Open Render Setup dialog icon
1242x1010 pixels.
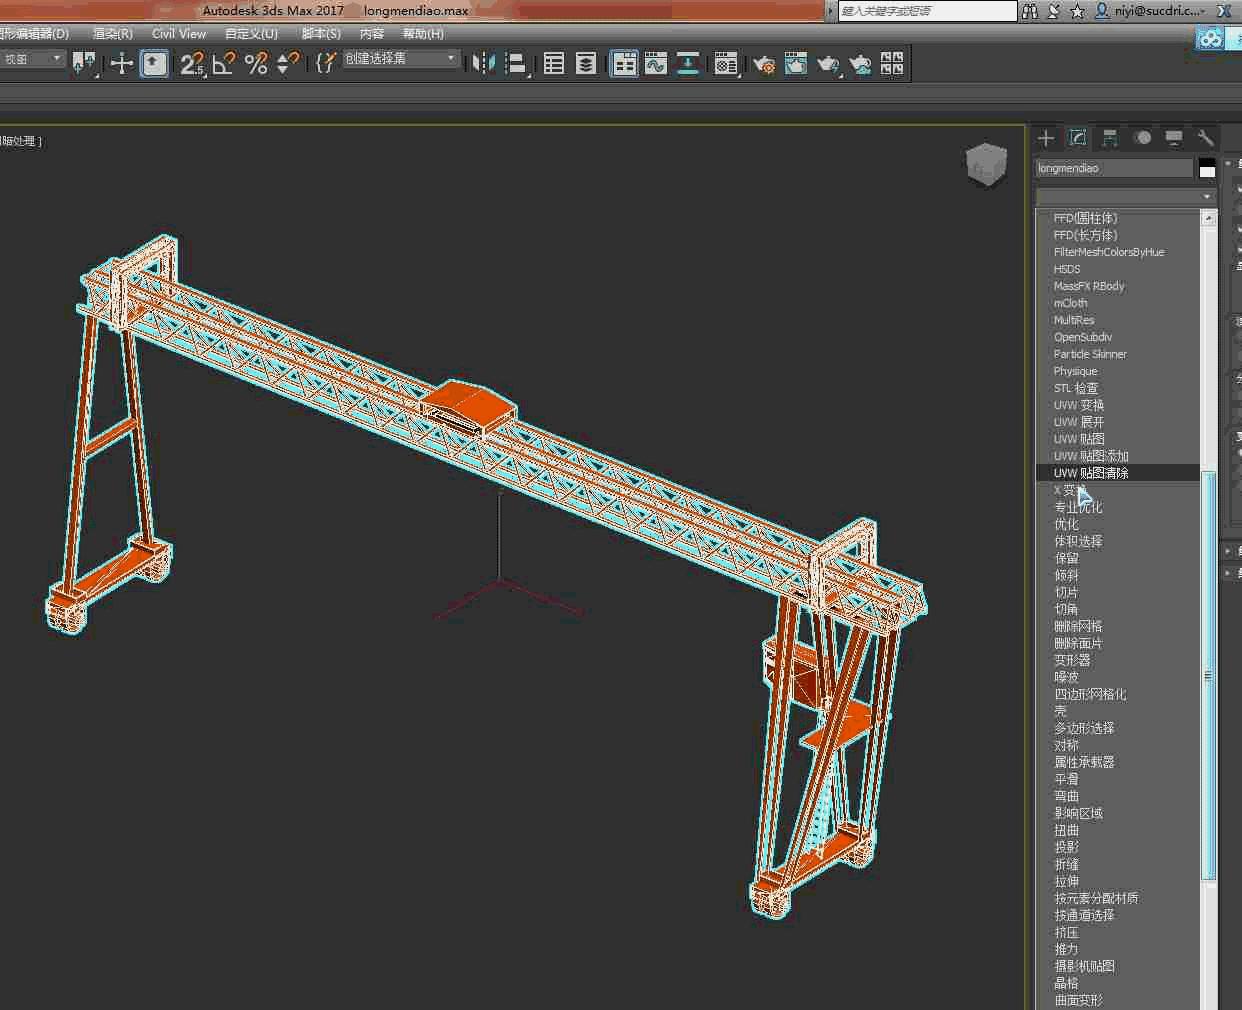[x=764, y=64]
